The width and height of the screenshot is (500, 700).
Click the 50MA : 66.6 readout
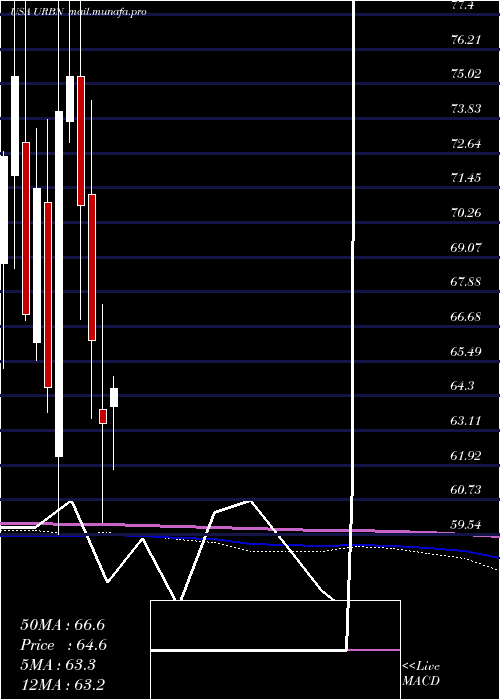tap(63, 625)
